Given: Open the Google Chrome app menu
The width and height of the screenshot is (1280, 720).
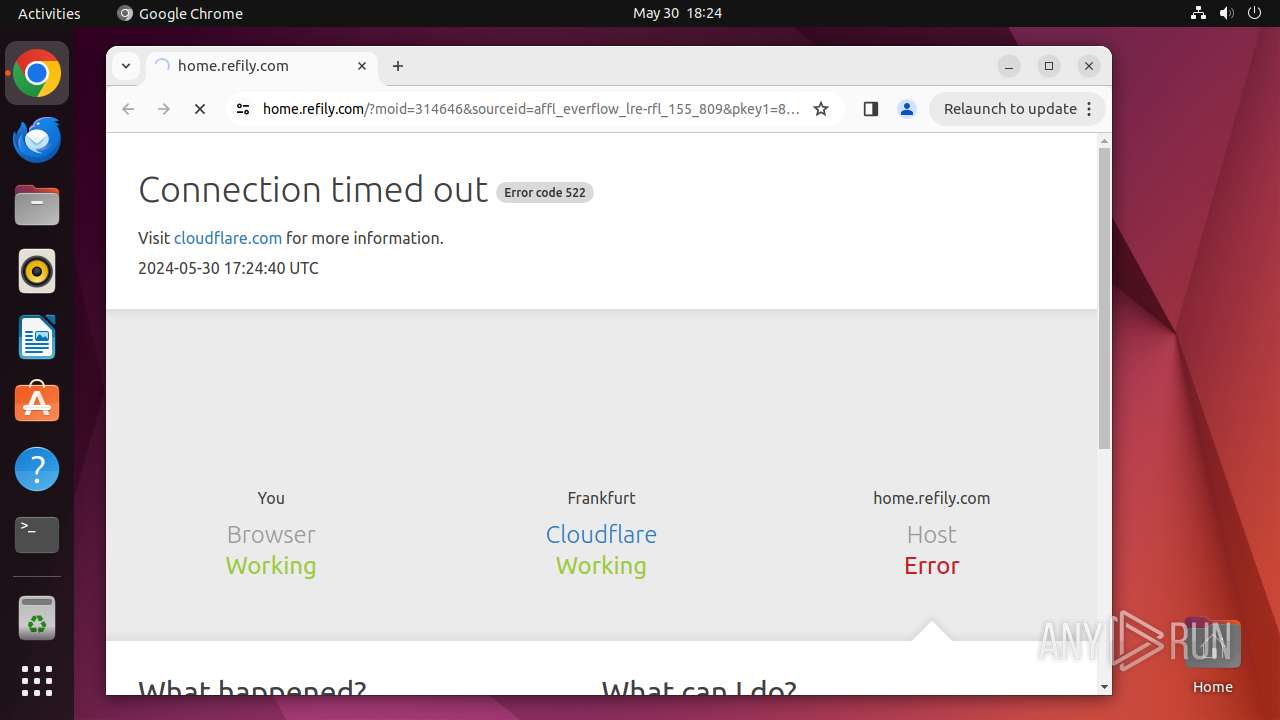Looking at the screenshot, I should coord(180,13).
